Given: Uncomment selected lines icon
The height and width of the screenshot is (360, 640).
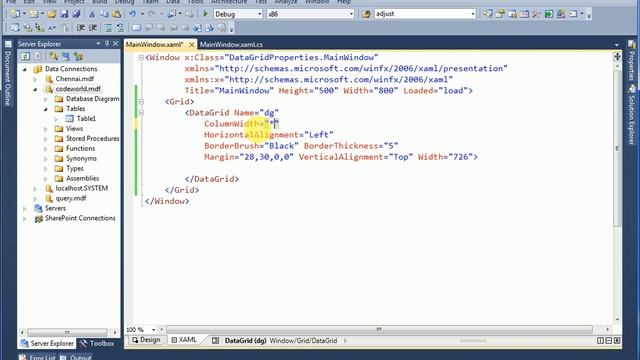Looking at the screenshot, I should coord(120,28).
